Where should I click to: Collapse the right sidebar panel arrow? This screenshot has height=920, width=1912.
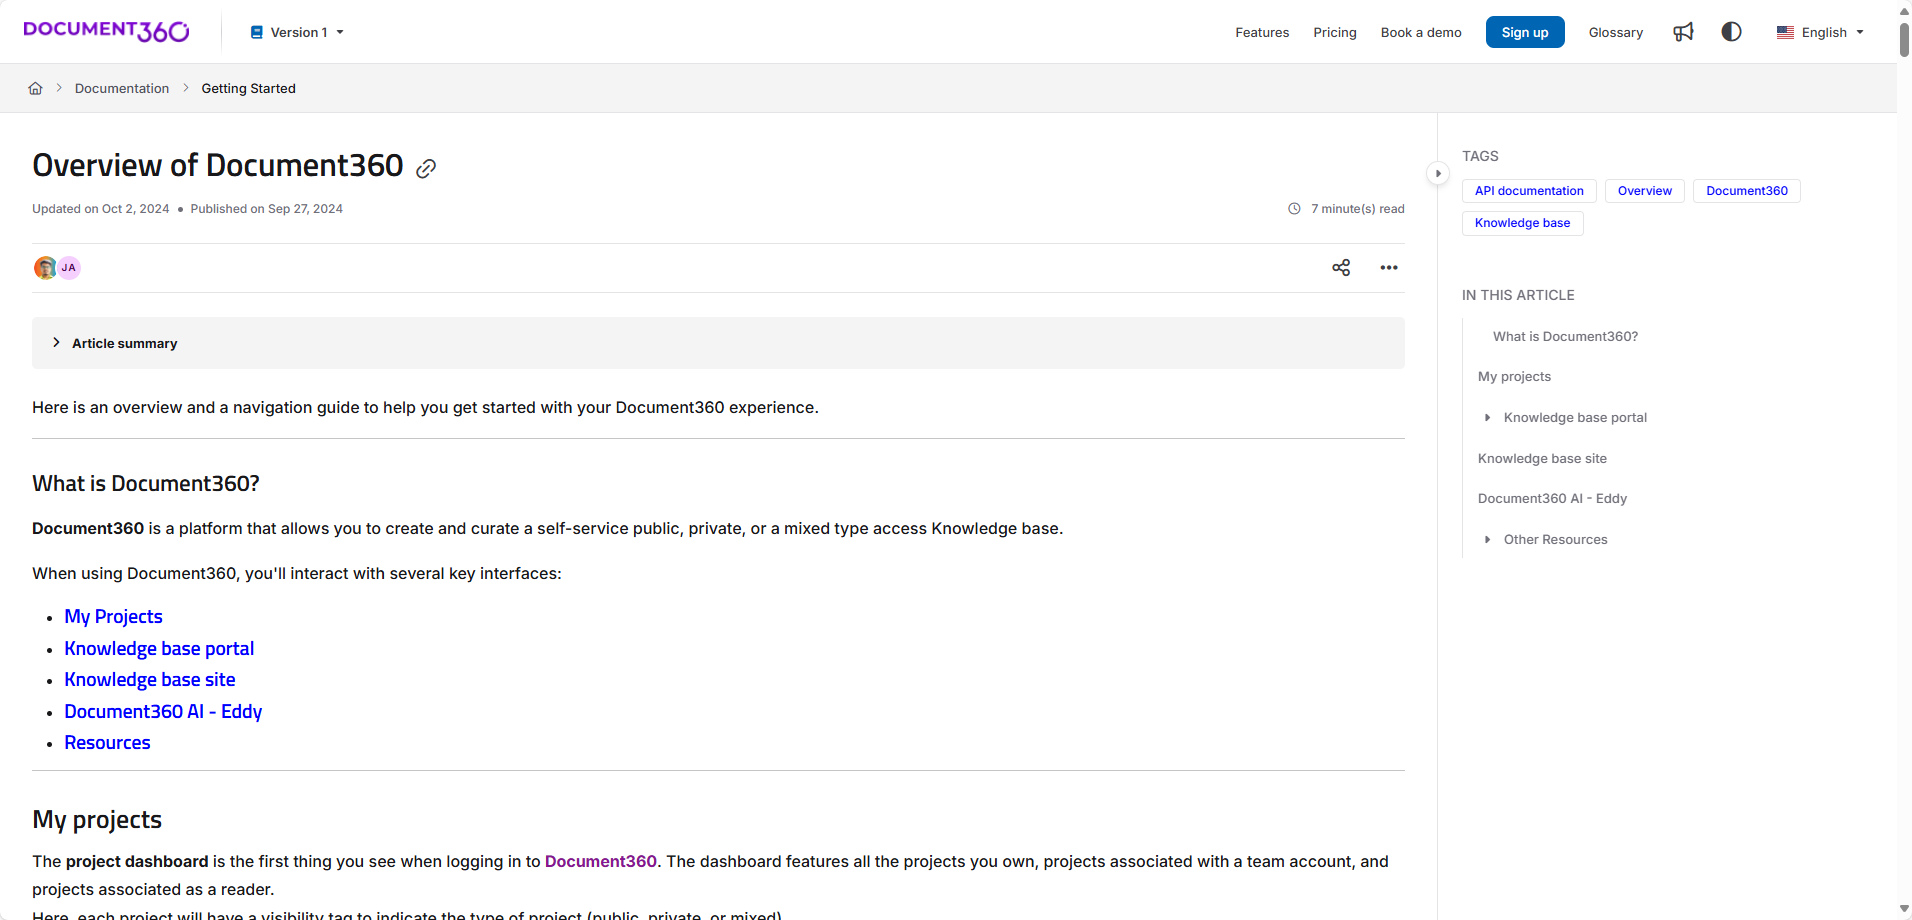coord(1438,173)
